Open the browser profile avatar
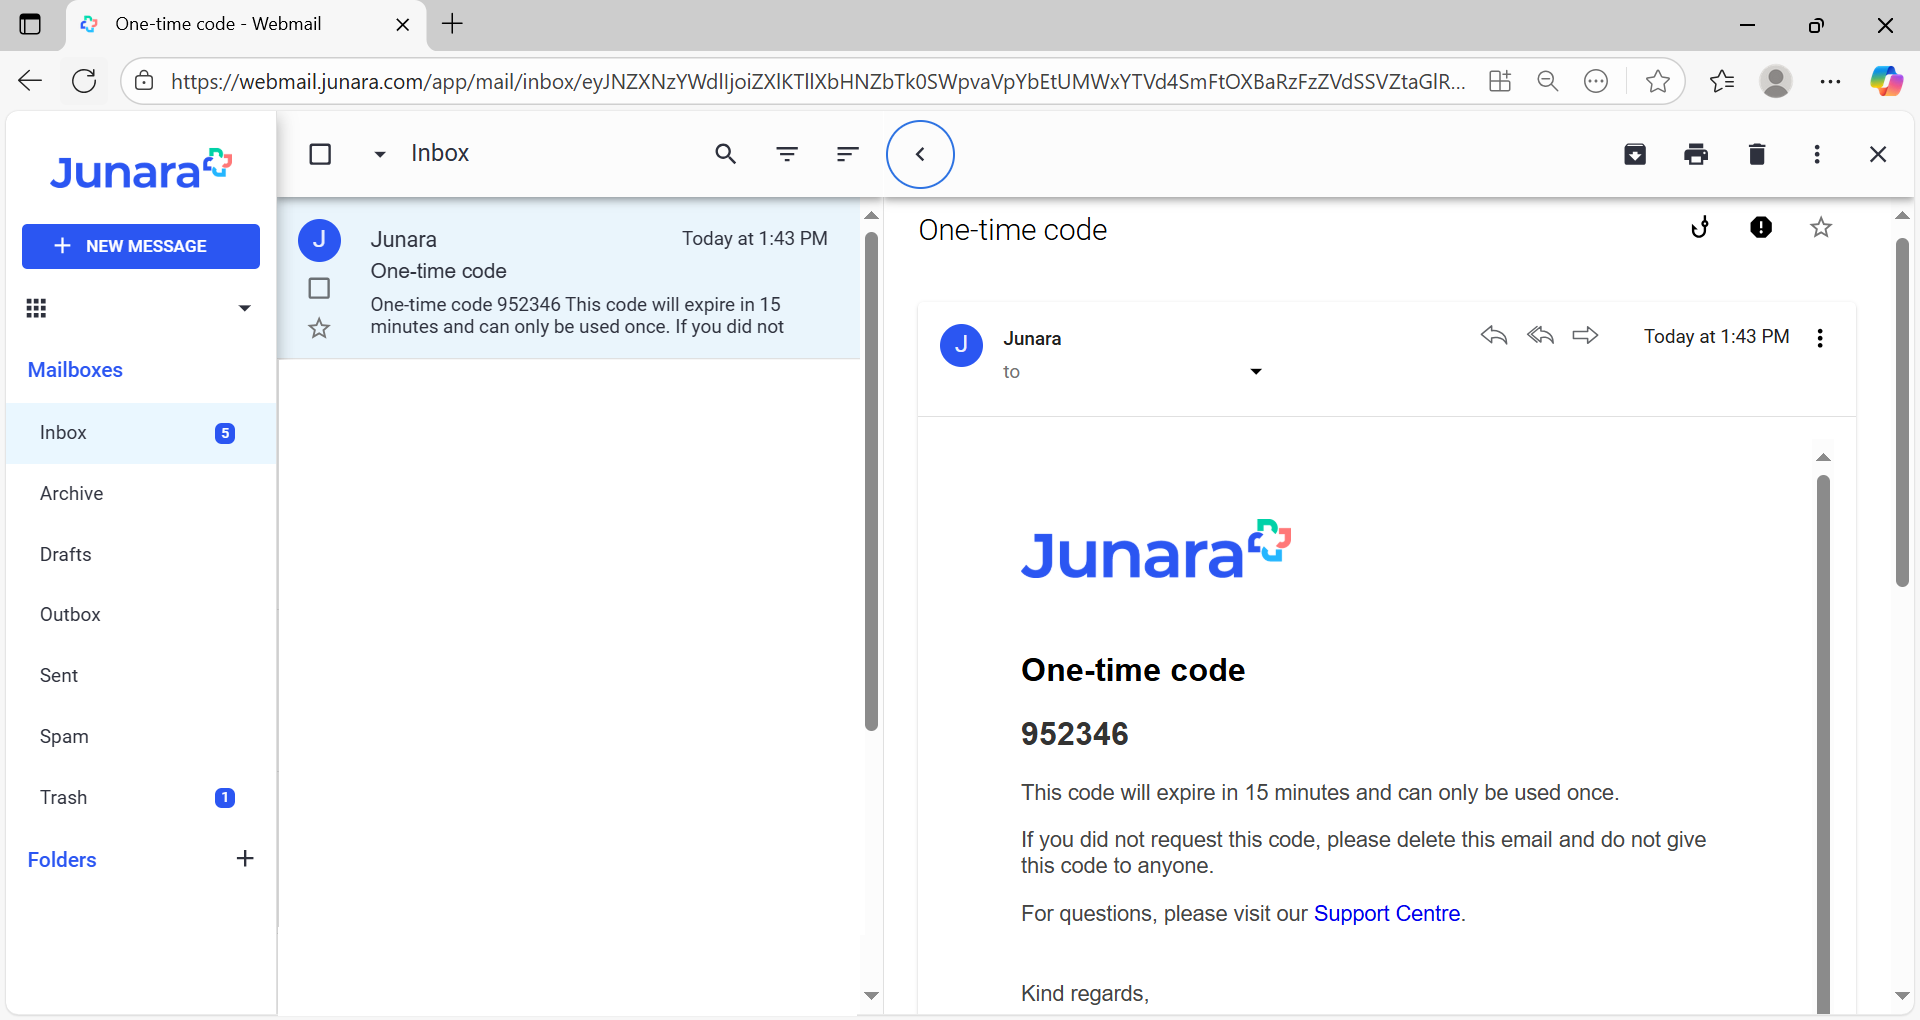This screenshot has height=1020, width=1920. click(1776, 82)
